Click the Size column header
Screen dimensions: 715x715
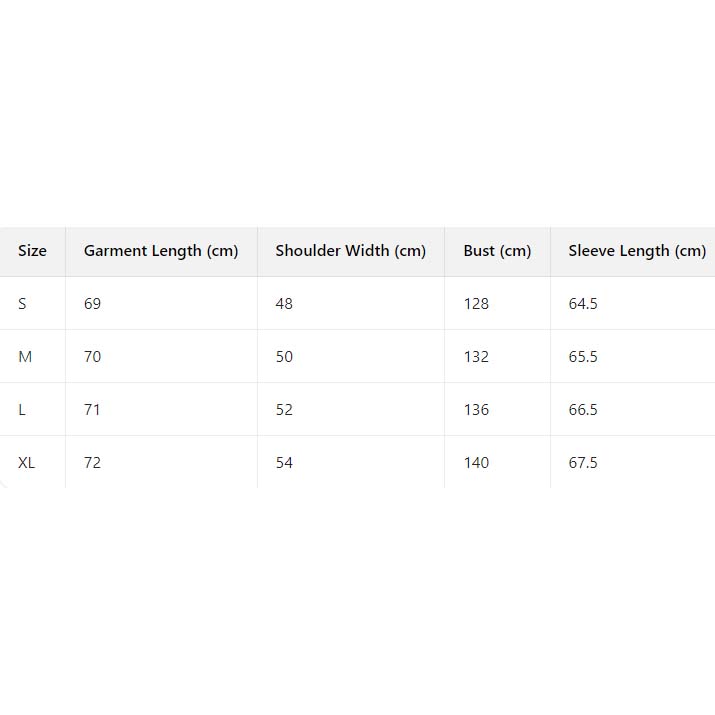click(x=32, y=251)
